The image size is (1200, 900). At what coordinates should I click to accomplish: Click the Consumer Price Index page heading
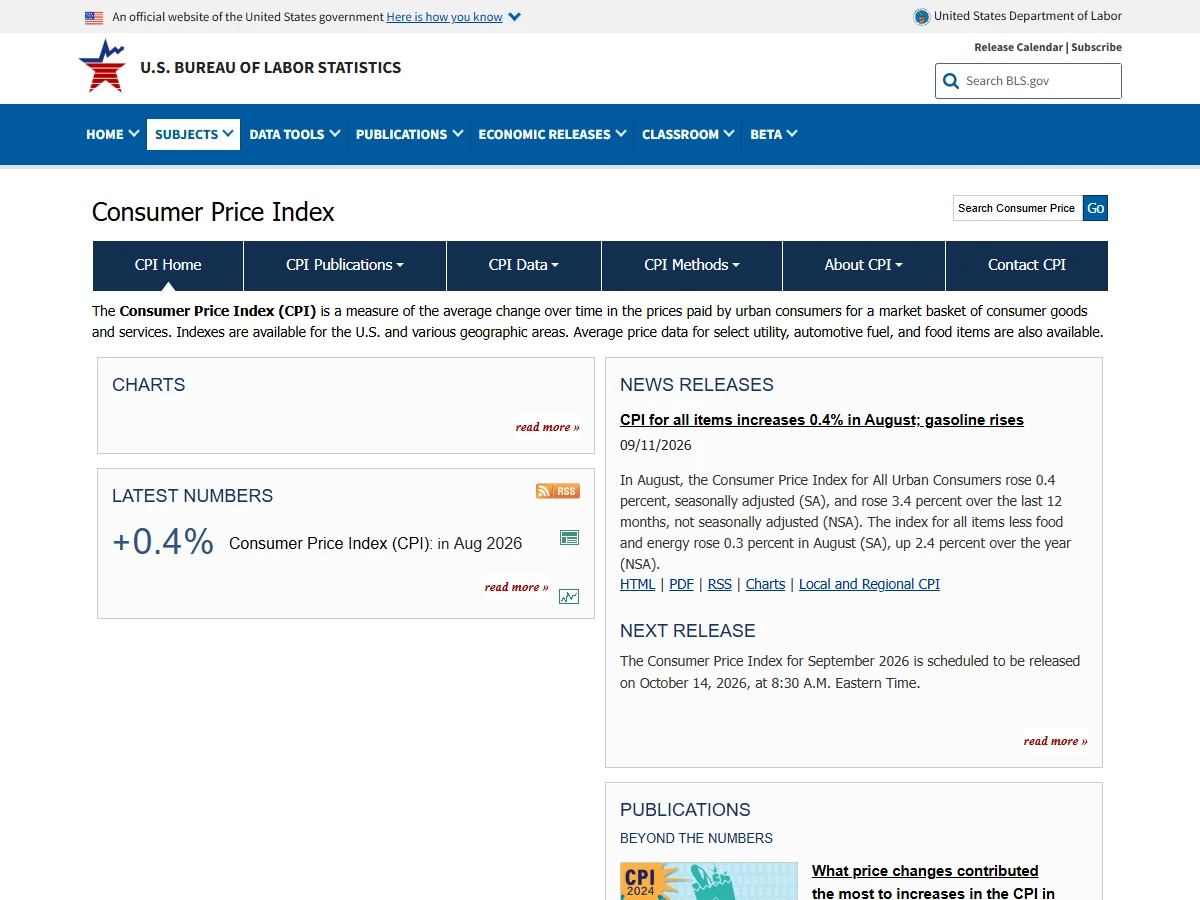(213, 212)
